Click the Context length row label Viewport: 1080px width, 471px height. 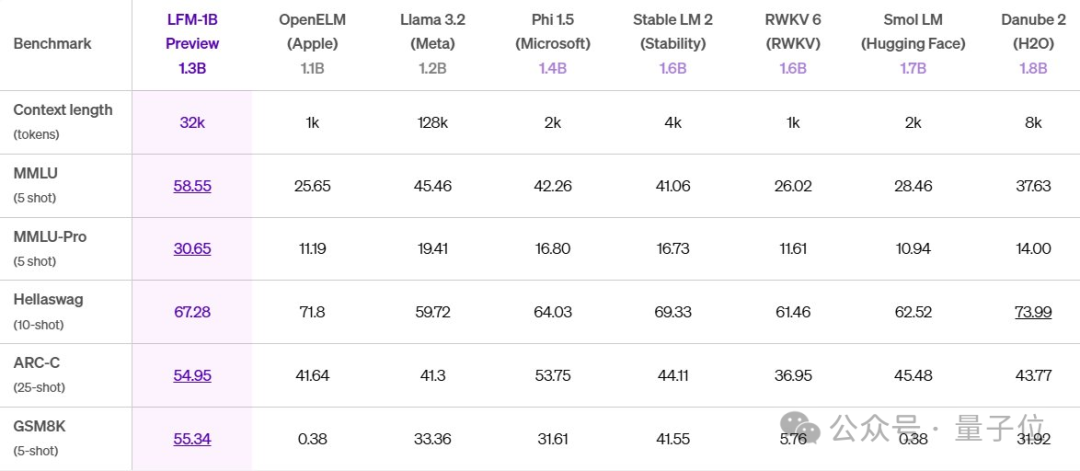pos(62,110)
